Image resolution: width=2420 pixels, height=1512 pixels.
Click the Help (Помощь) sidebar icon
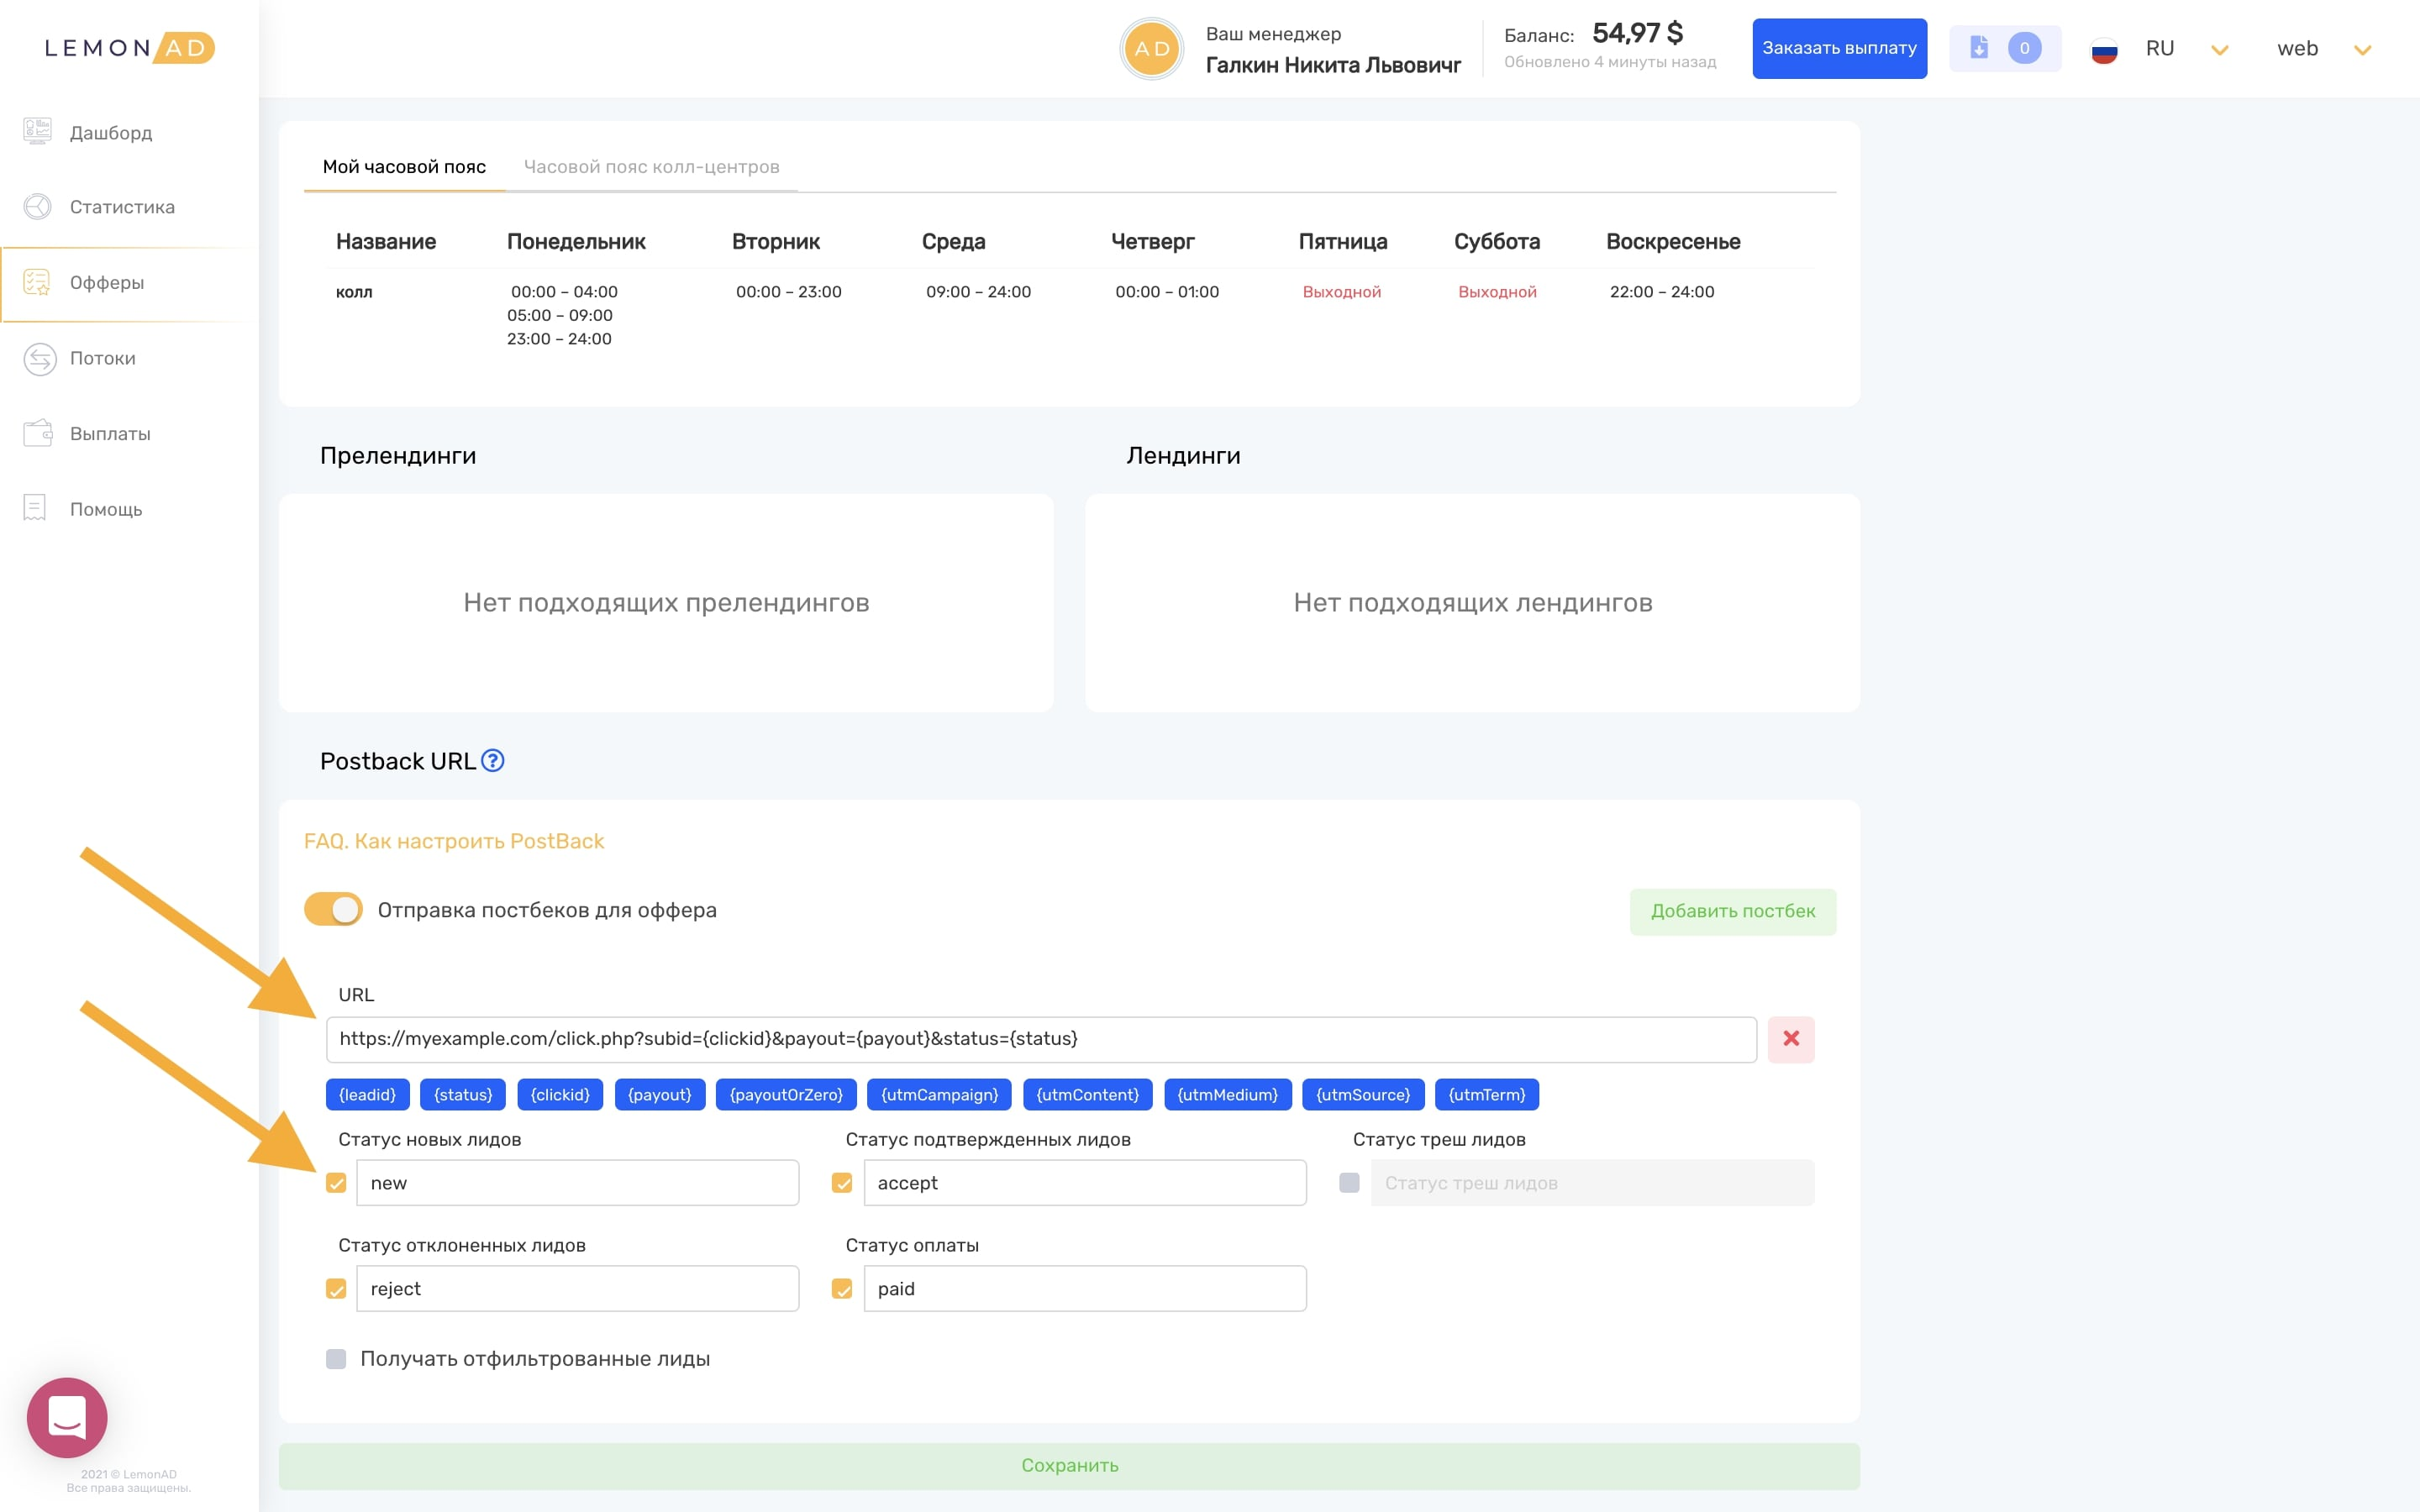35,509
